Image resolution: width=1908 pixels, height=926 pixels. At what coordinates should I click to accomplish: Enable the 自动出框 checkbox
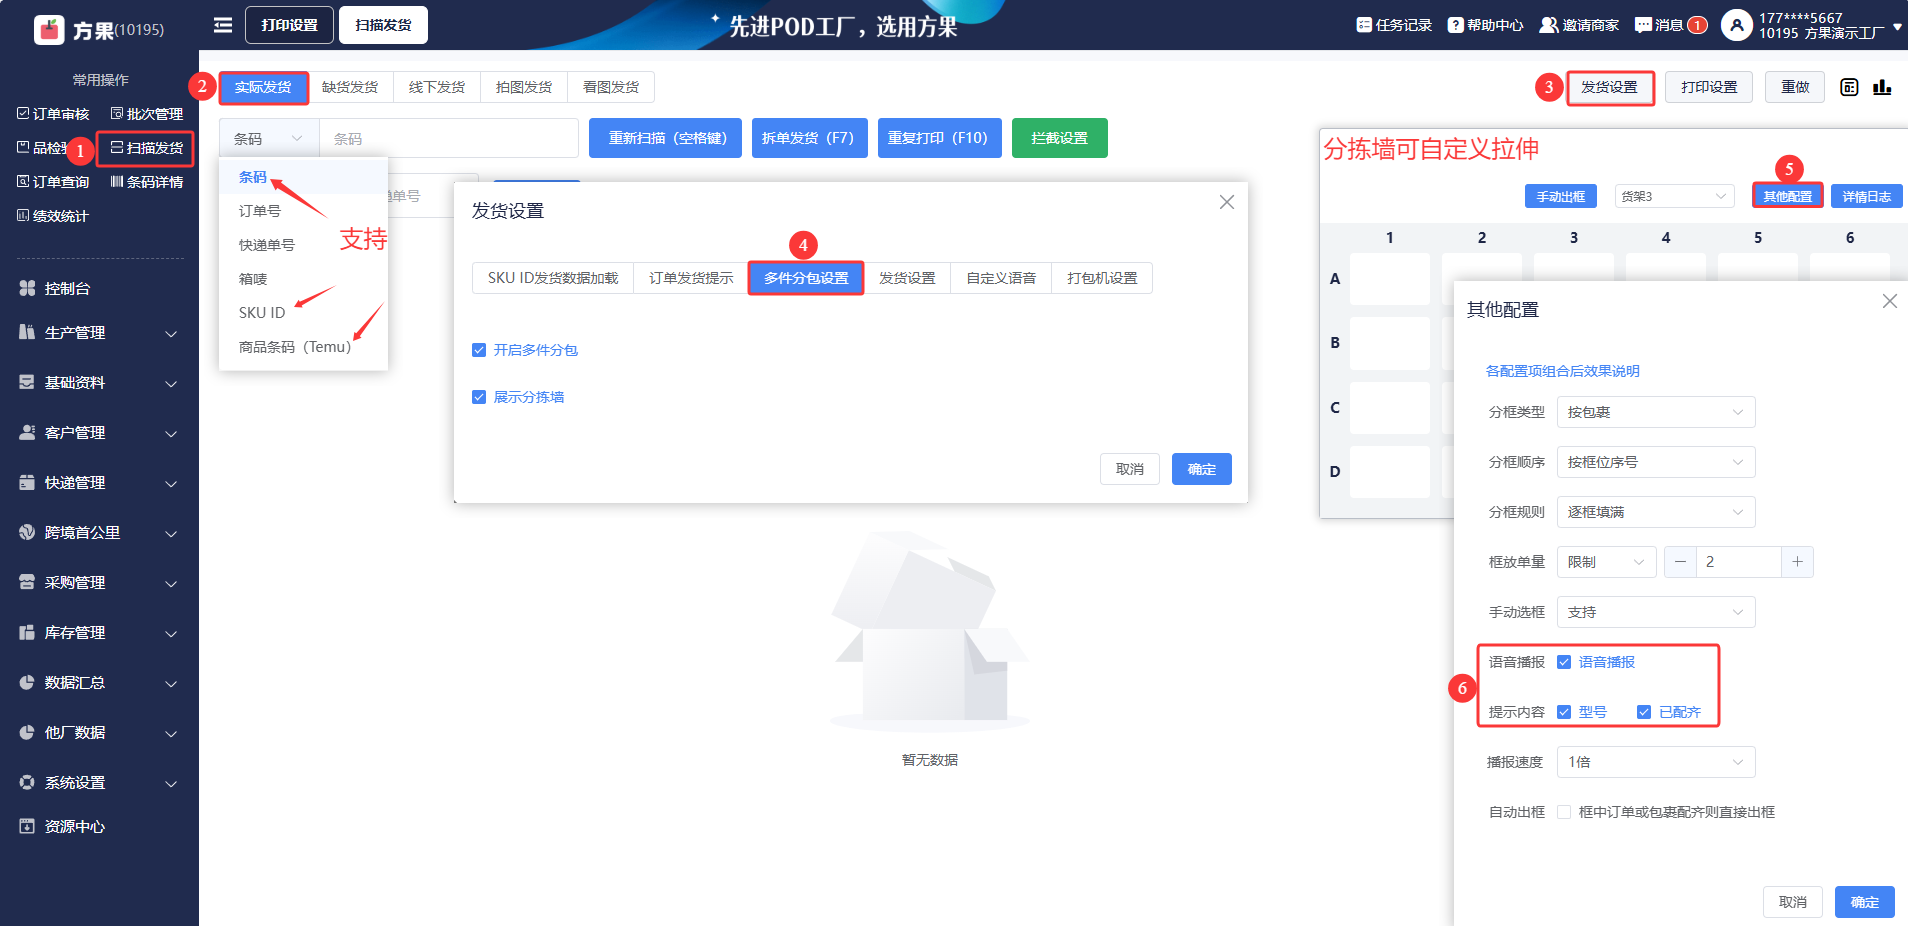1564,812
